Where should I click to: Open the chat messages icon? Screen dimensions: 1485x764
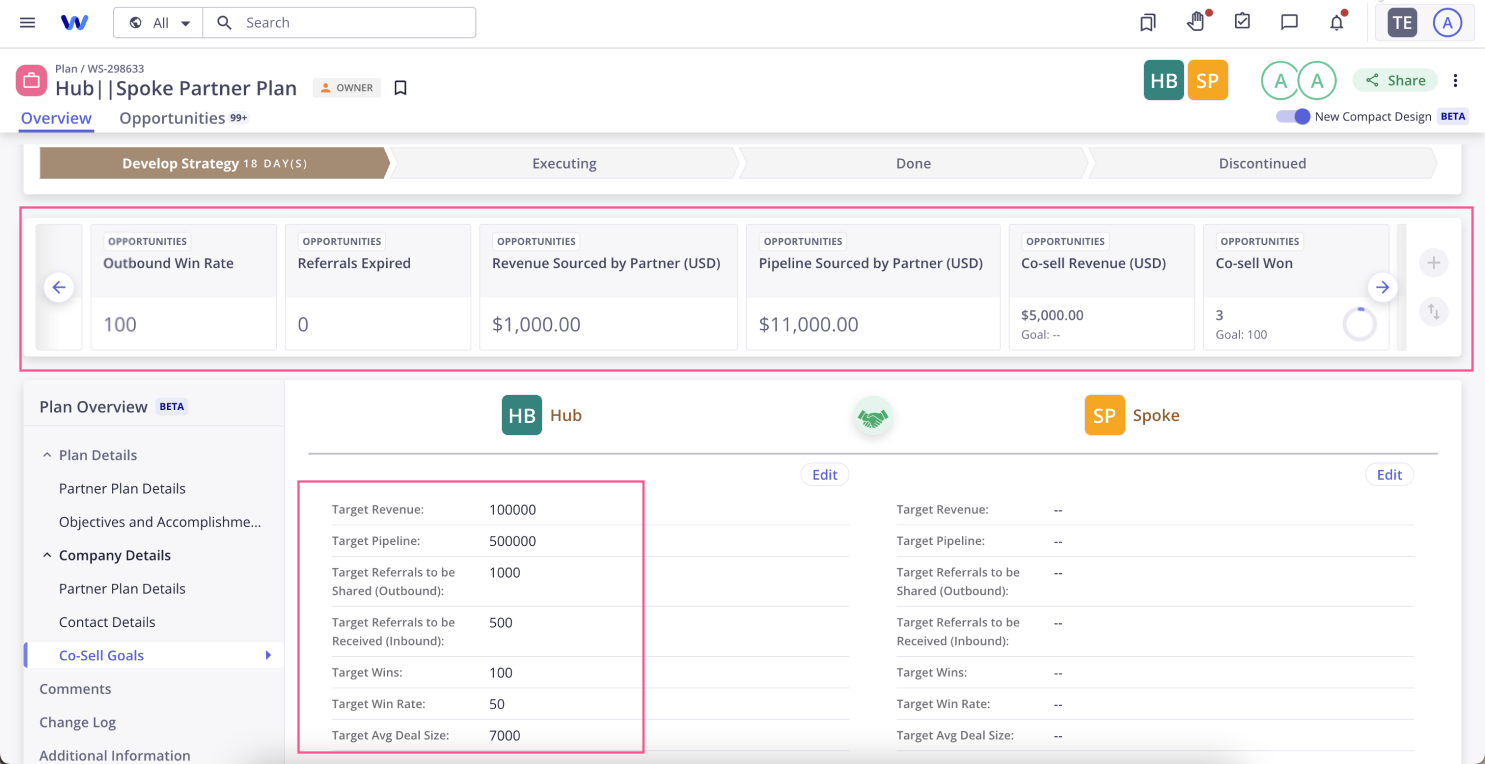click(1289, 22)
